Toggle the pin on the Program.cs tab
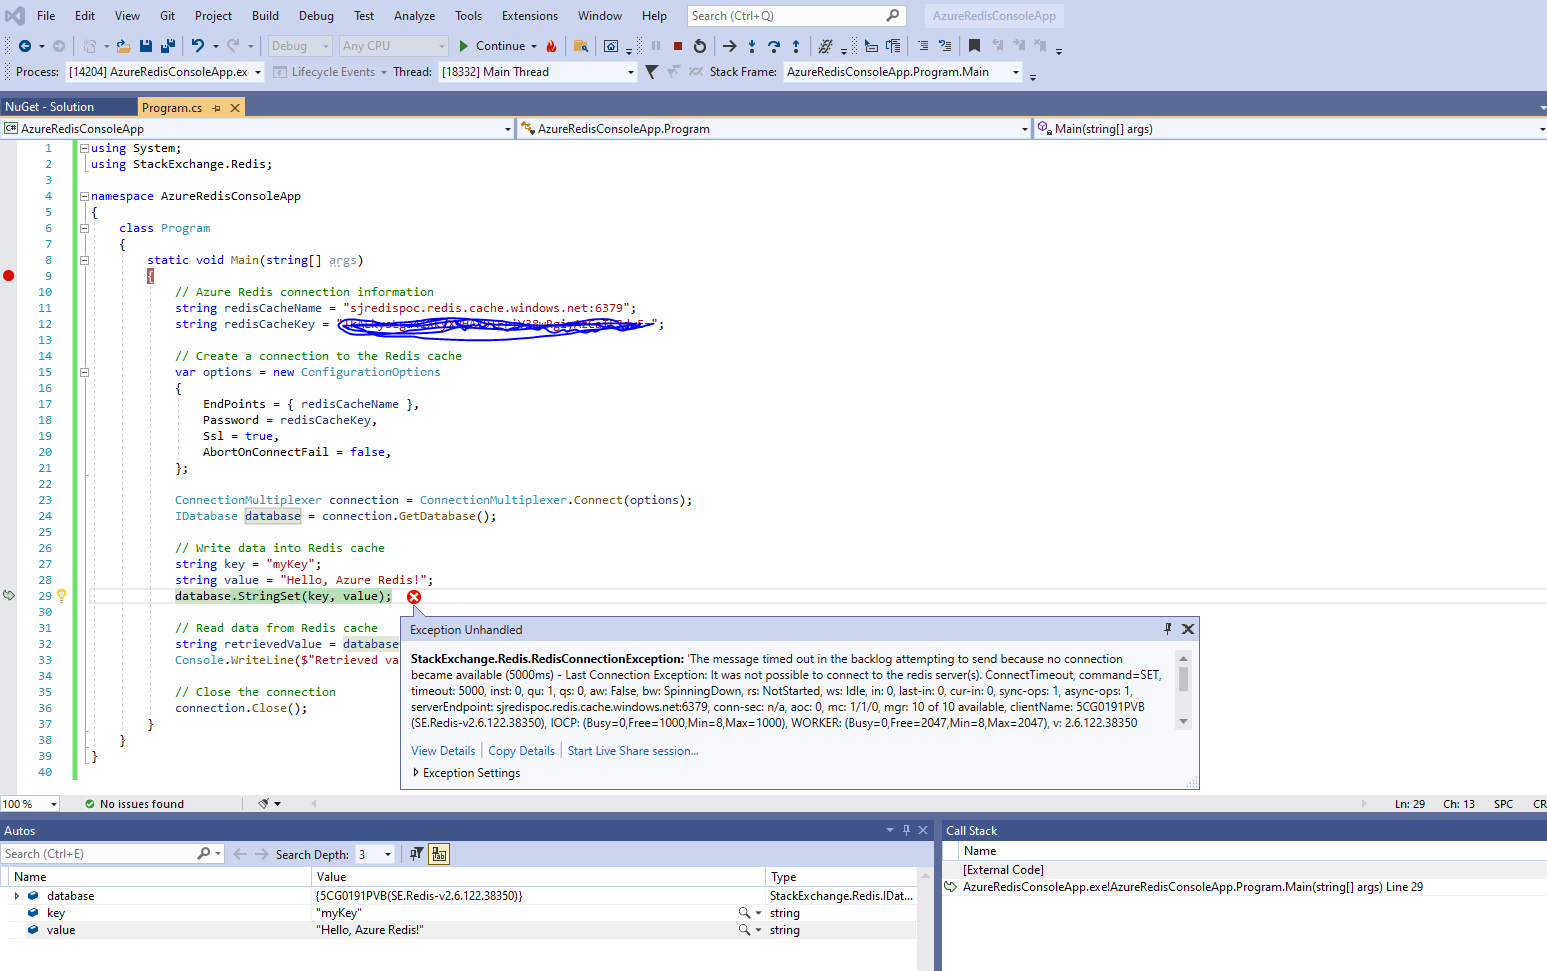The image size is (1547, 971). 216,108
